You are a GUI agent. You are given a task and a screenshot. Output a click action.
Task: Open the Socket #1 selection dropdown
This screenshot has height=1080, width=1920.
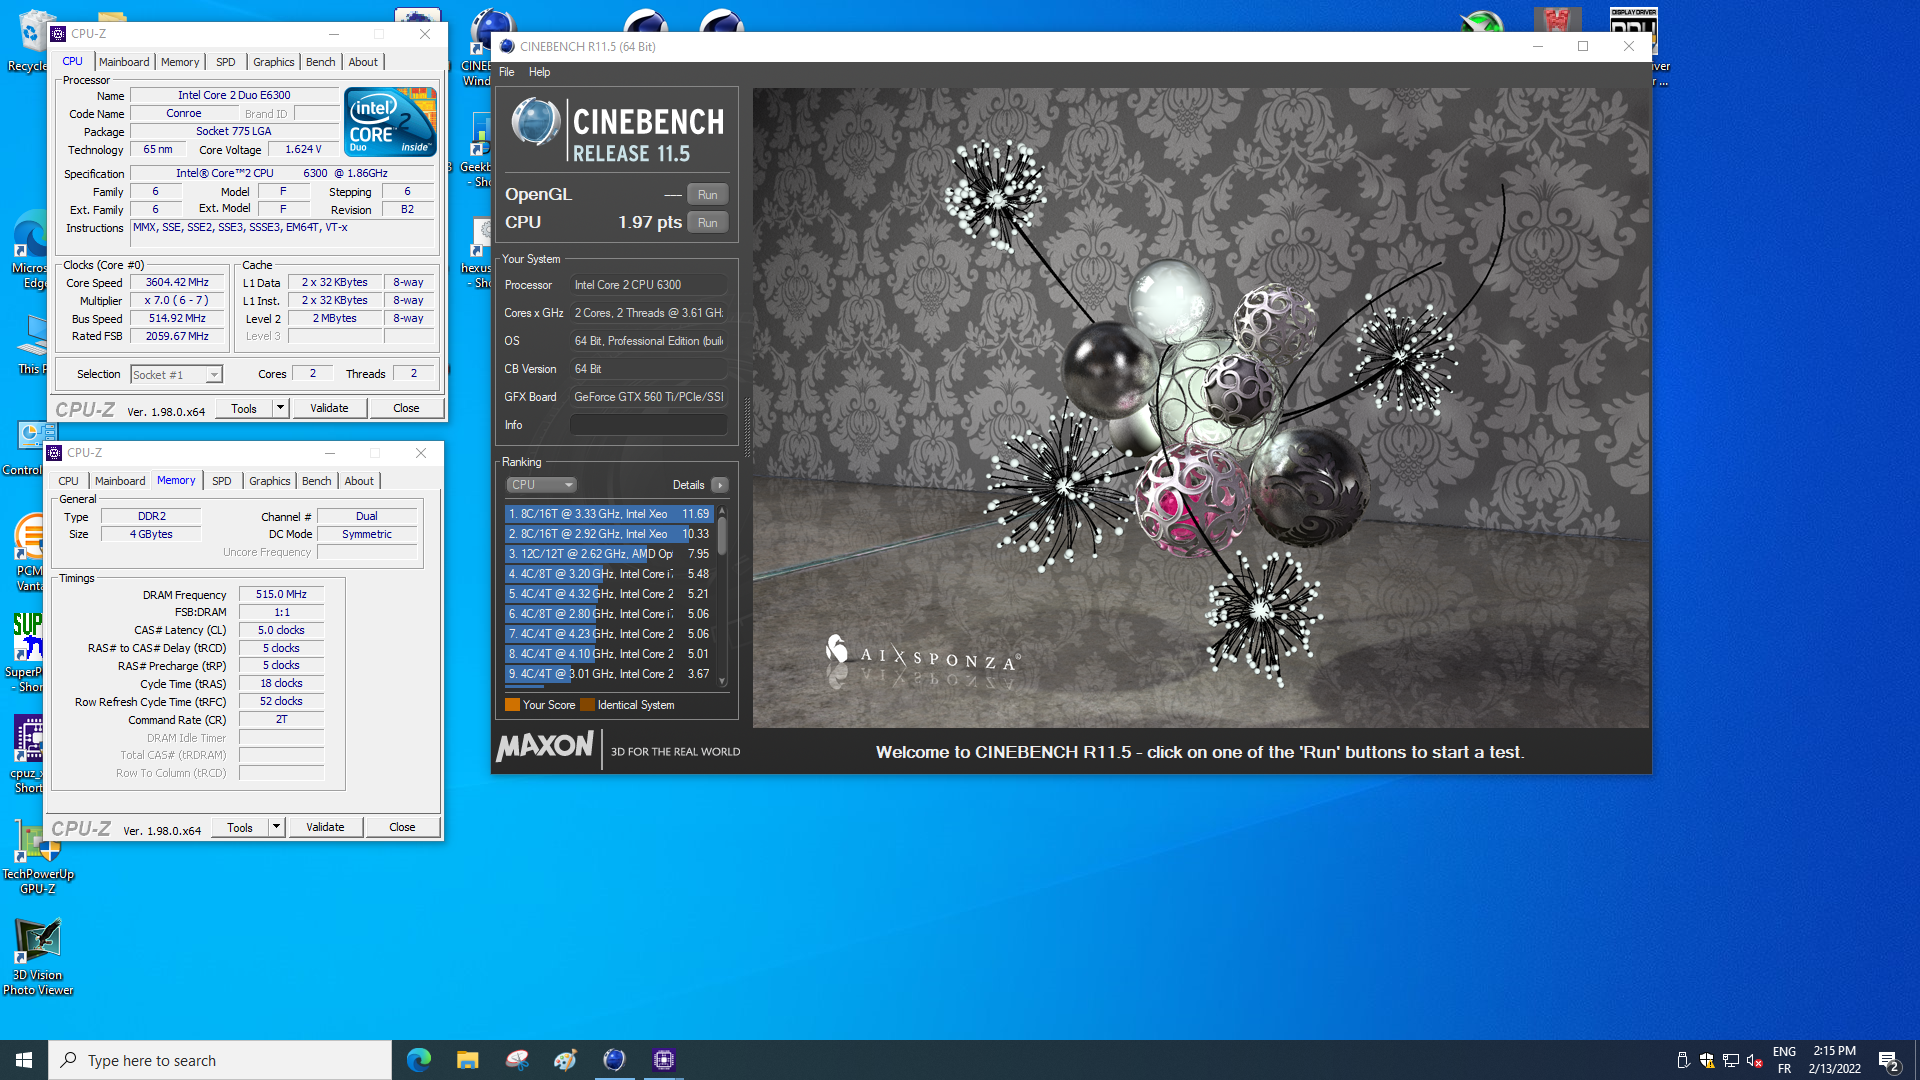coord(176,375)
